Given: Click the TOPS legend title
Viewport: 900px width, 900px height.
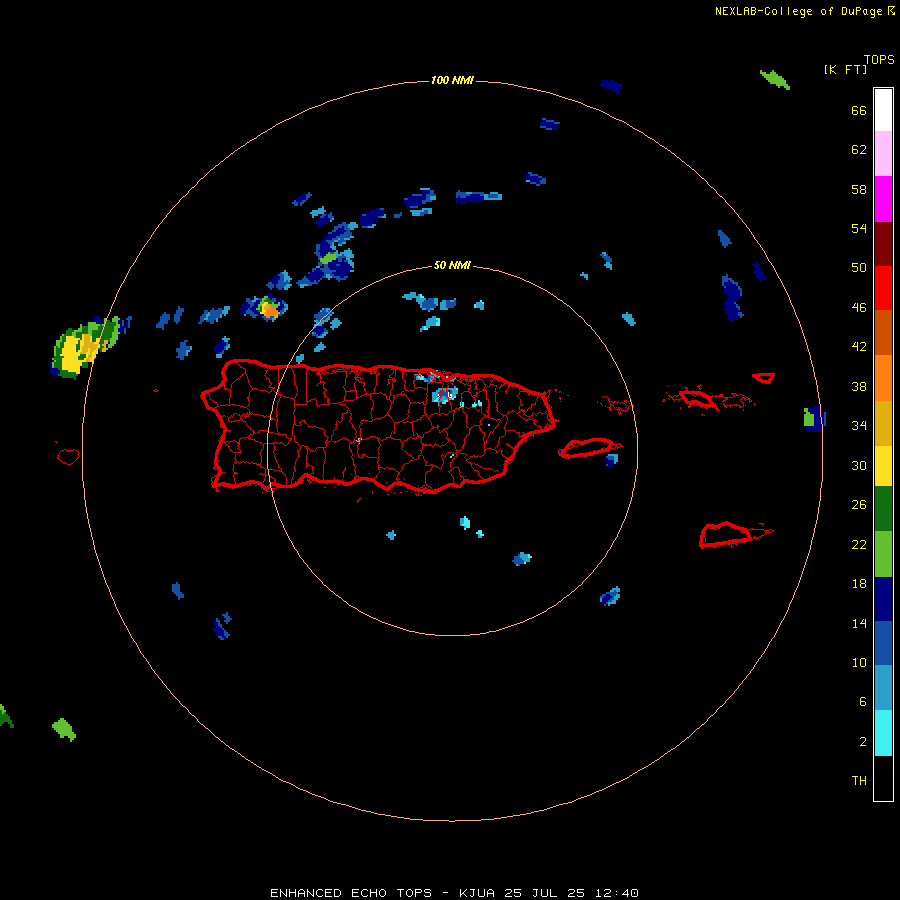Looking at the screenshot, I should pyautogui.click(x=879, y=59).
